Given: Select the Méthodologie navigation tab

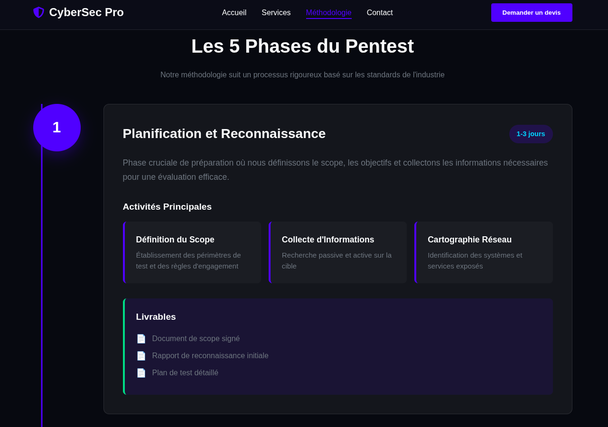Looking at the screenshot, I should (x=329, y=13).
